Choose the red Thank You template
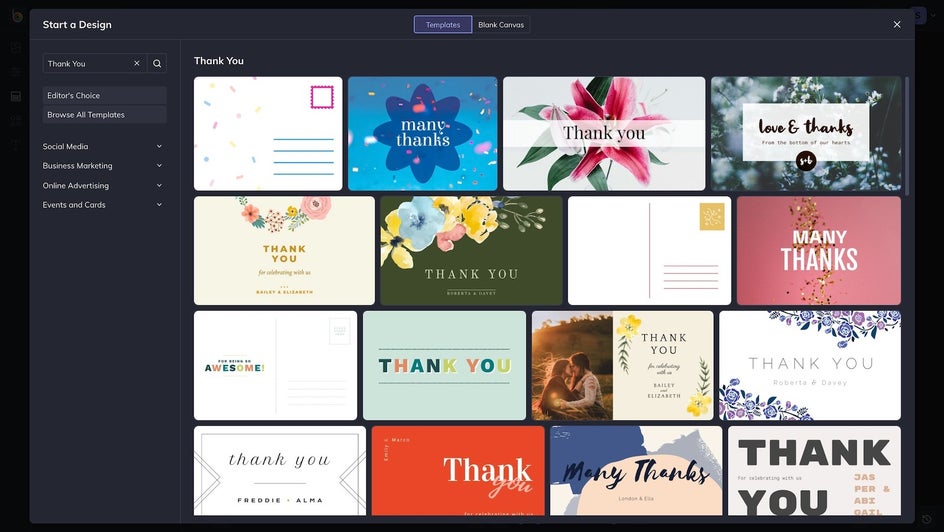This screenshot has height=532, width=944. (458, 470)
